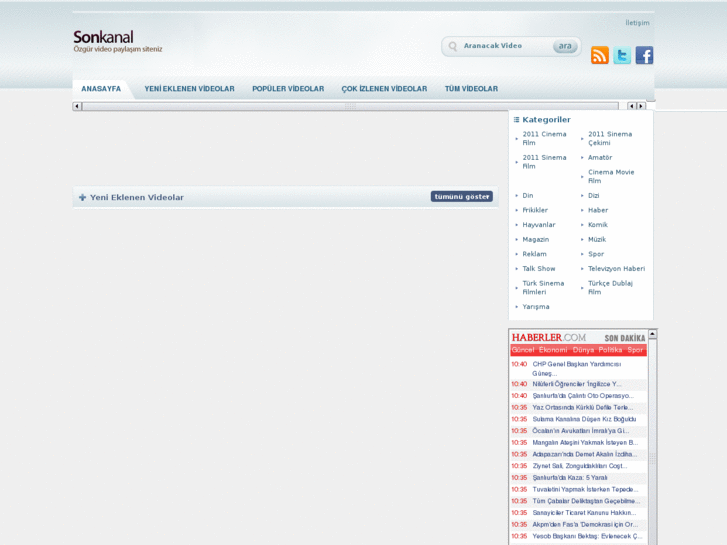Open headline 'Mangalın Ateşini Yakmak İsteyen B...'
The height and width of the screenshot is (545, 727).
(585, 442)
